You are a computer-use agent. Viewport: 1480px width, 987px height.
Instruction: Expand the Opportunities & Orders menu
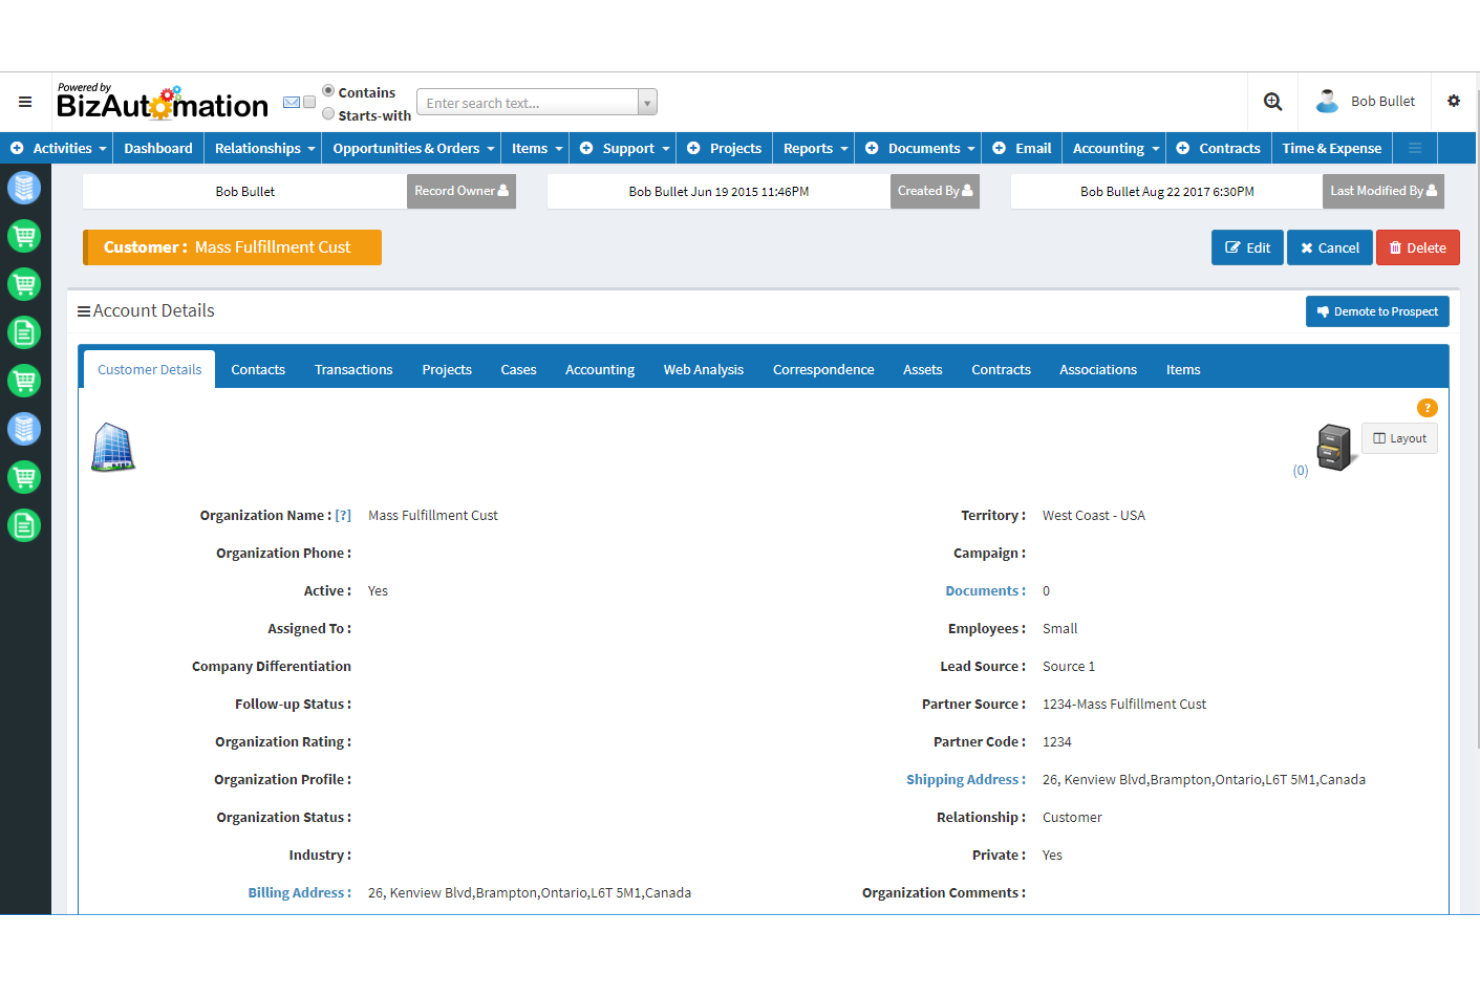click(x=410, y=148)
